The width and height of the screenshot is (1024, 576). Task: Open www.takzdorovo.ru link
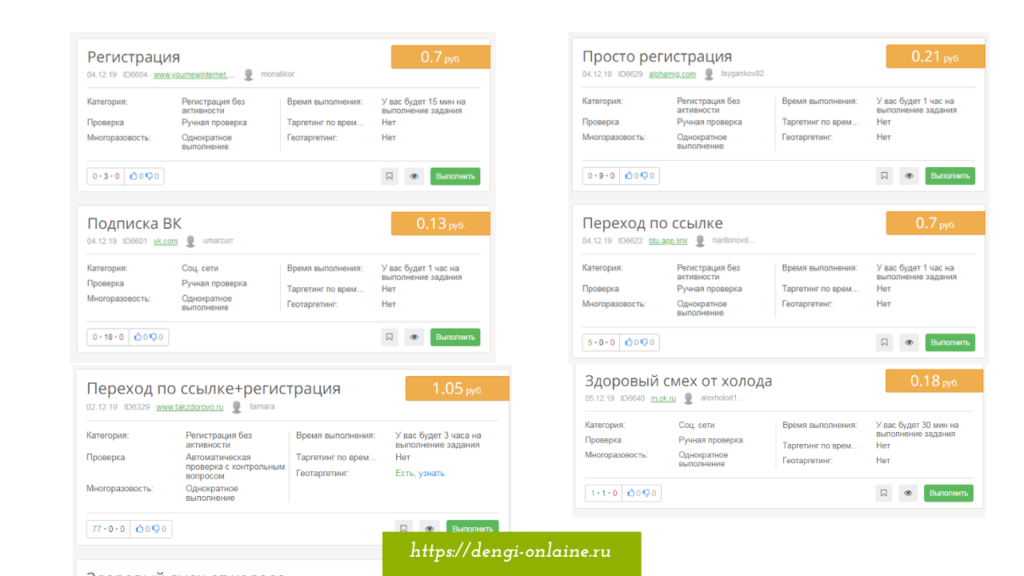pos(189,407)
